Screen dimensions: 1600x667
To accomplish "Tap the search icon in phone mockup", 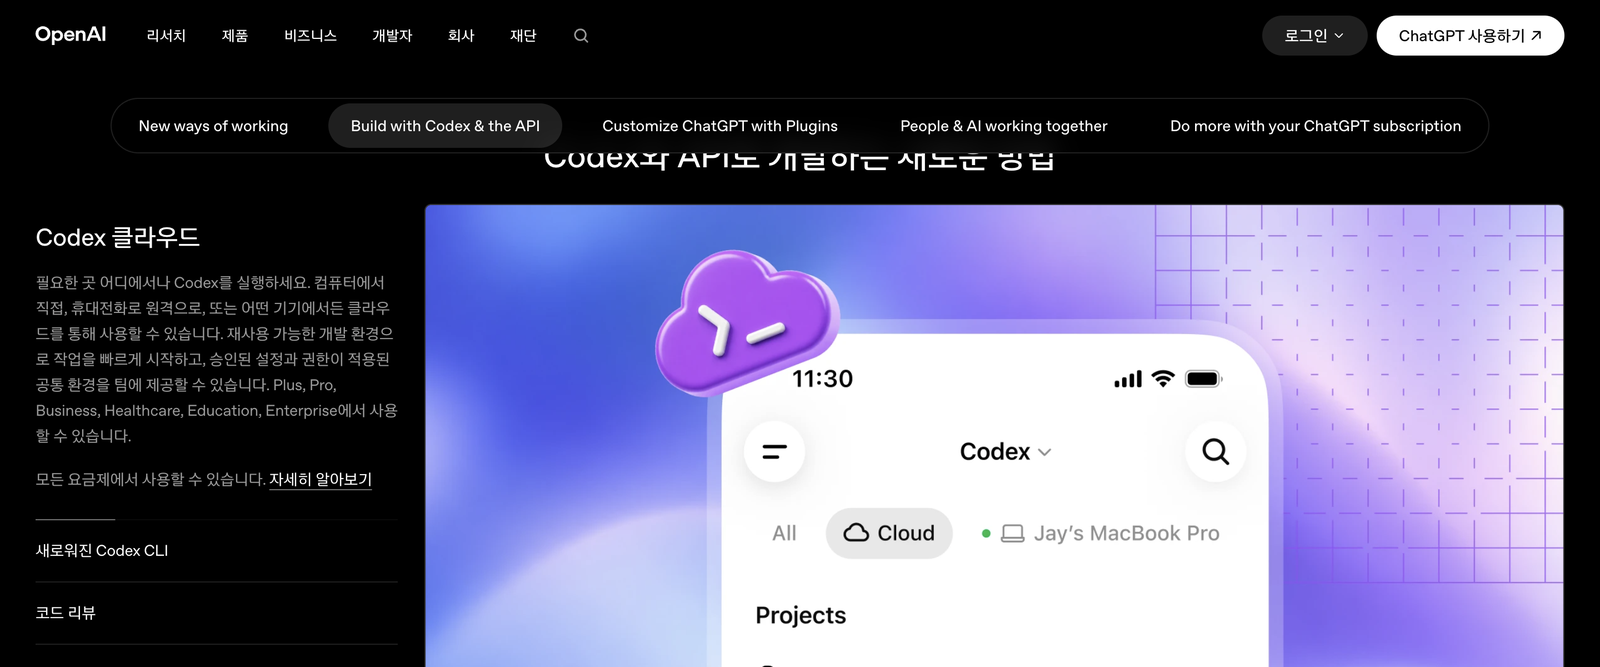I will click(x=1215, y=452).
